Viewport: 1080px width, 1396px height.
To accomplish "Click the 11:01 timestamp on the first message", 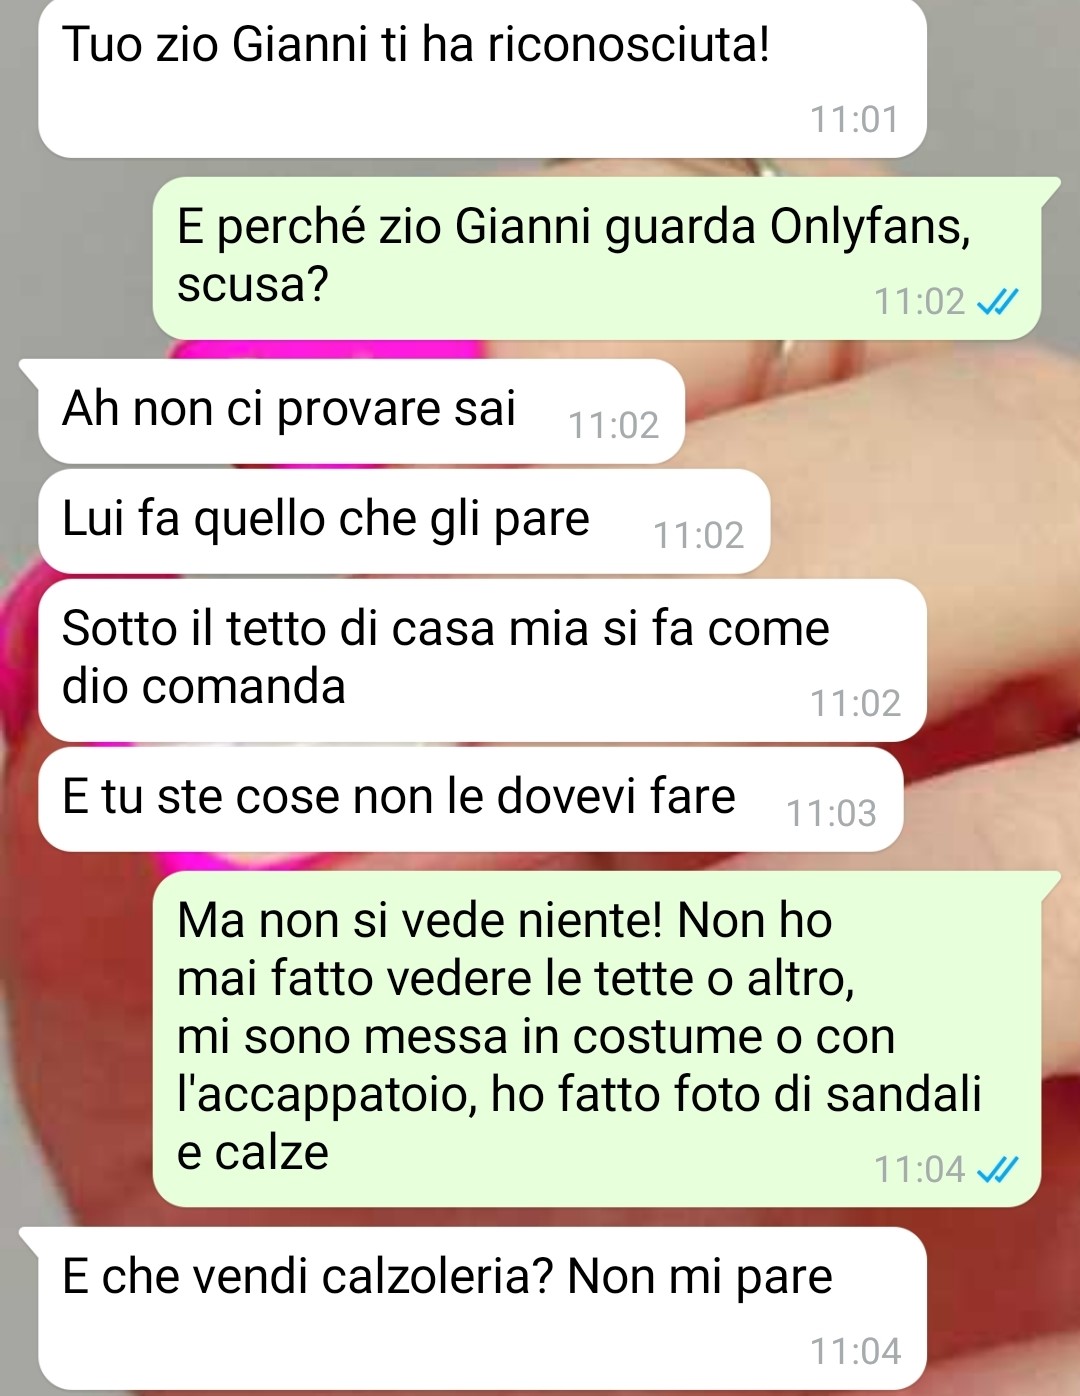I will (x=854, y=120).
